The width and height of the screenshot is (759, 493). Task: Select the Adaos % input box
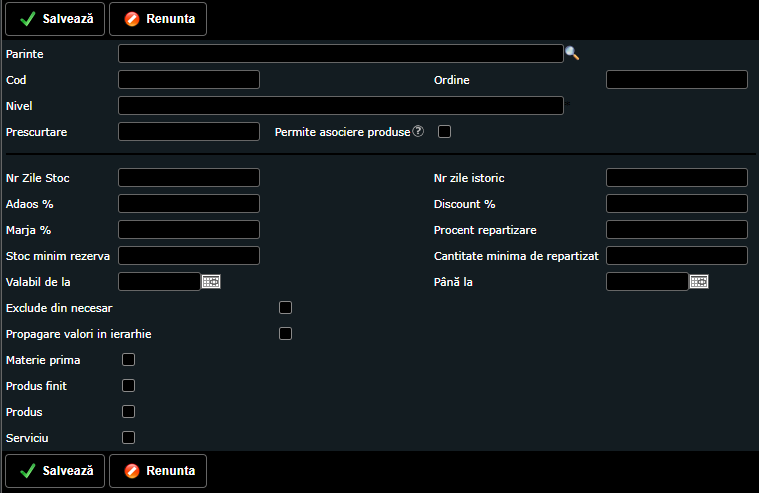189,204
